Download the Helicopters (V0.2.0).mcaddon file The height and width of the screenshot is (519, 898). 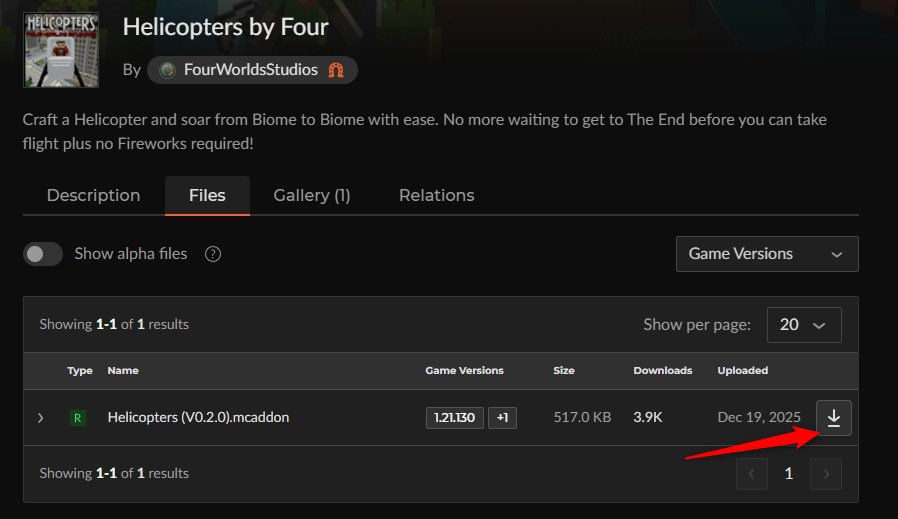click(x=833, y=418)
